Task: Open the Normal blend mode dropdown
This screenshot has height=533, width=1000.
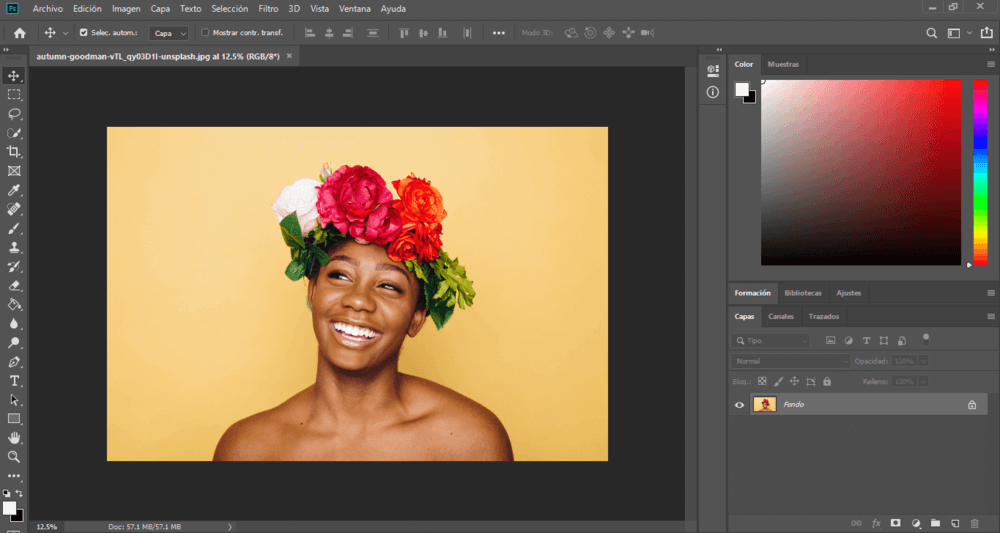Action: [x=790, y=360]
